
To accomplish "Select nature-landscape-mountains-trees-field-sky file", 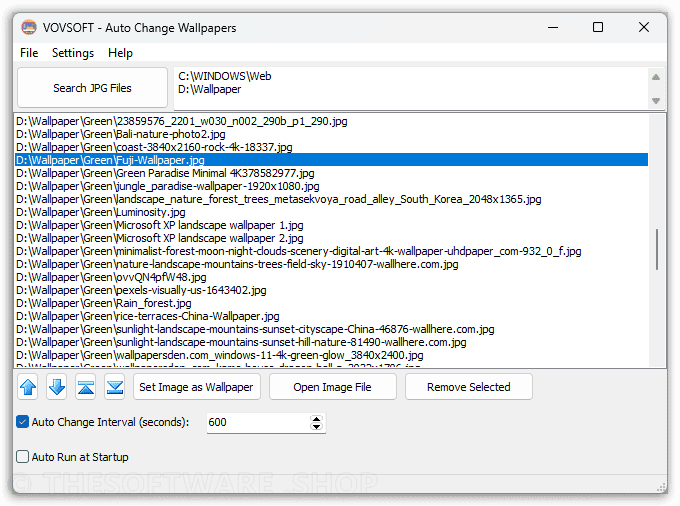I will 332,264.
